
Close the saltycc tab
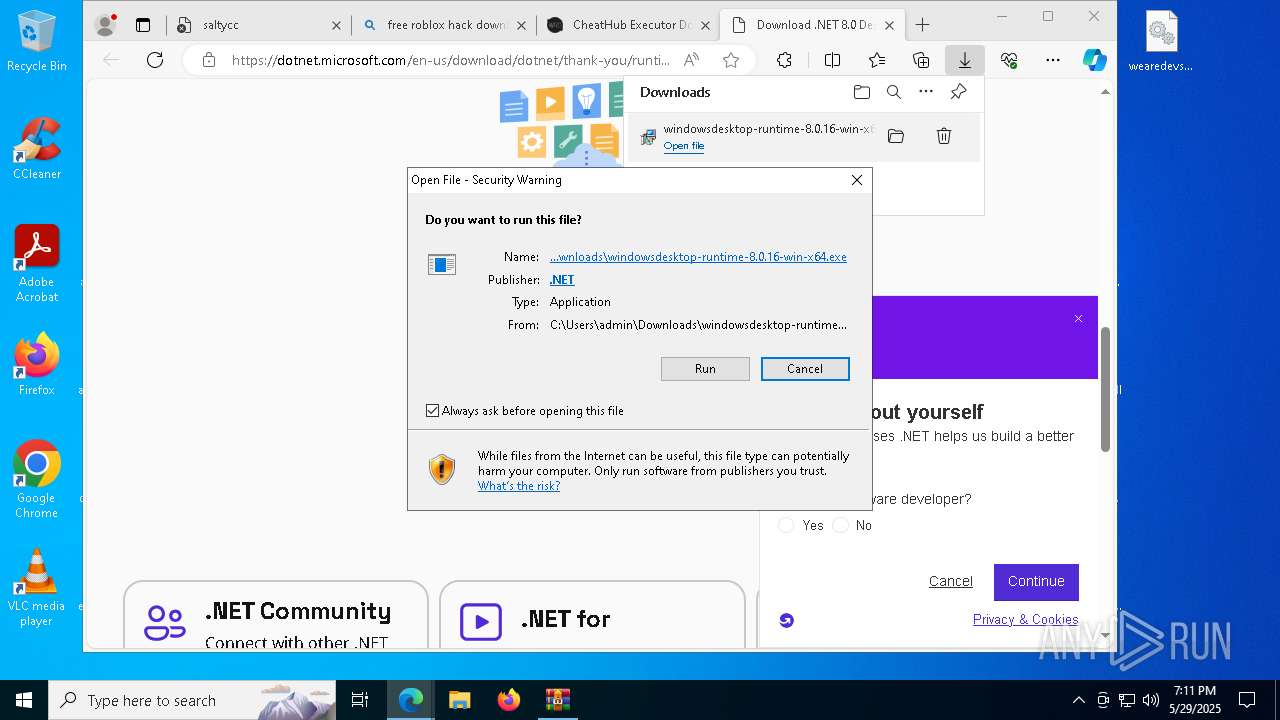tap(336, 25)
